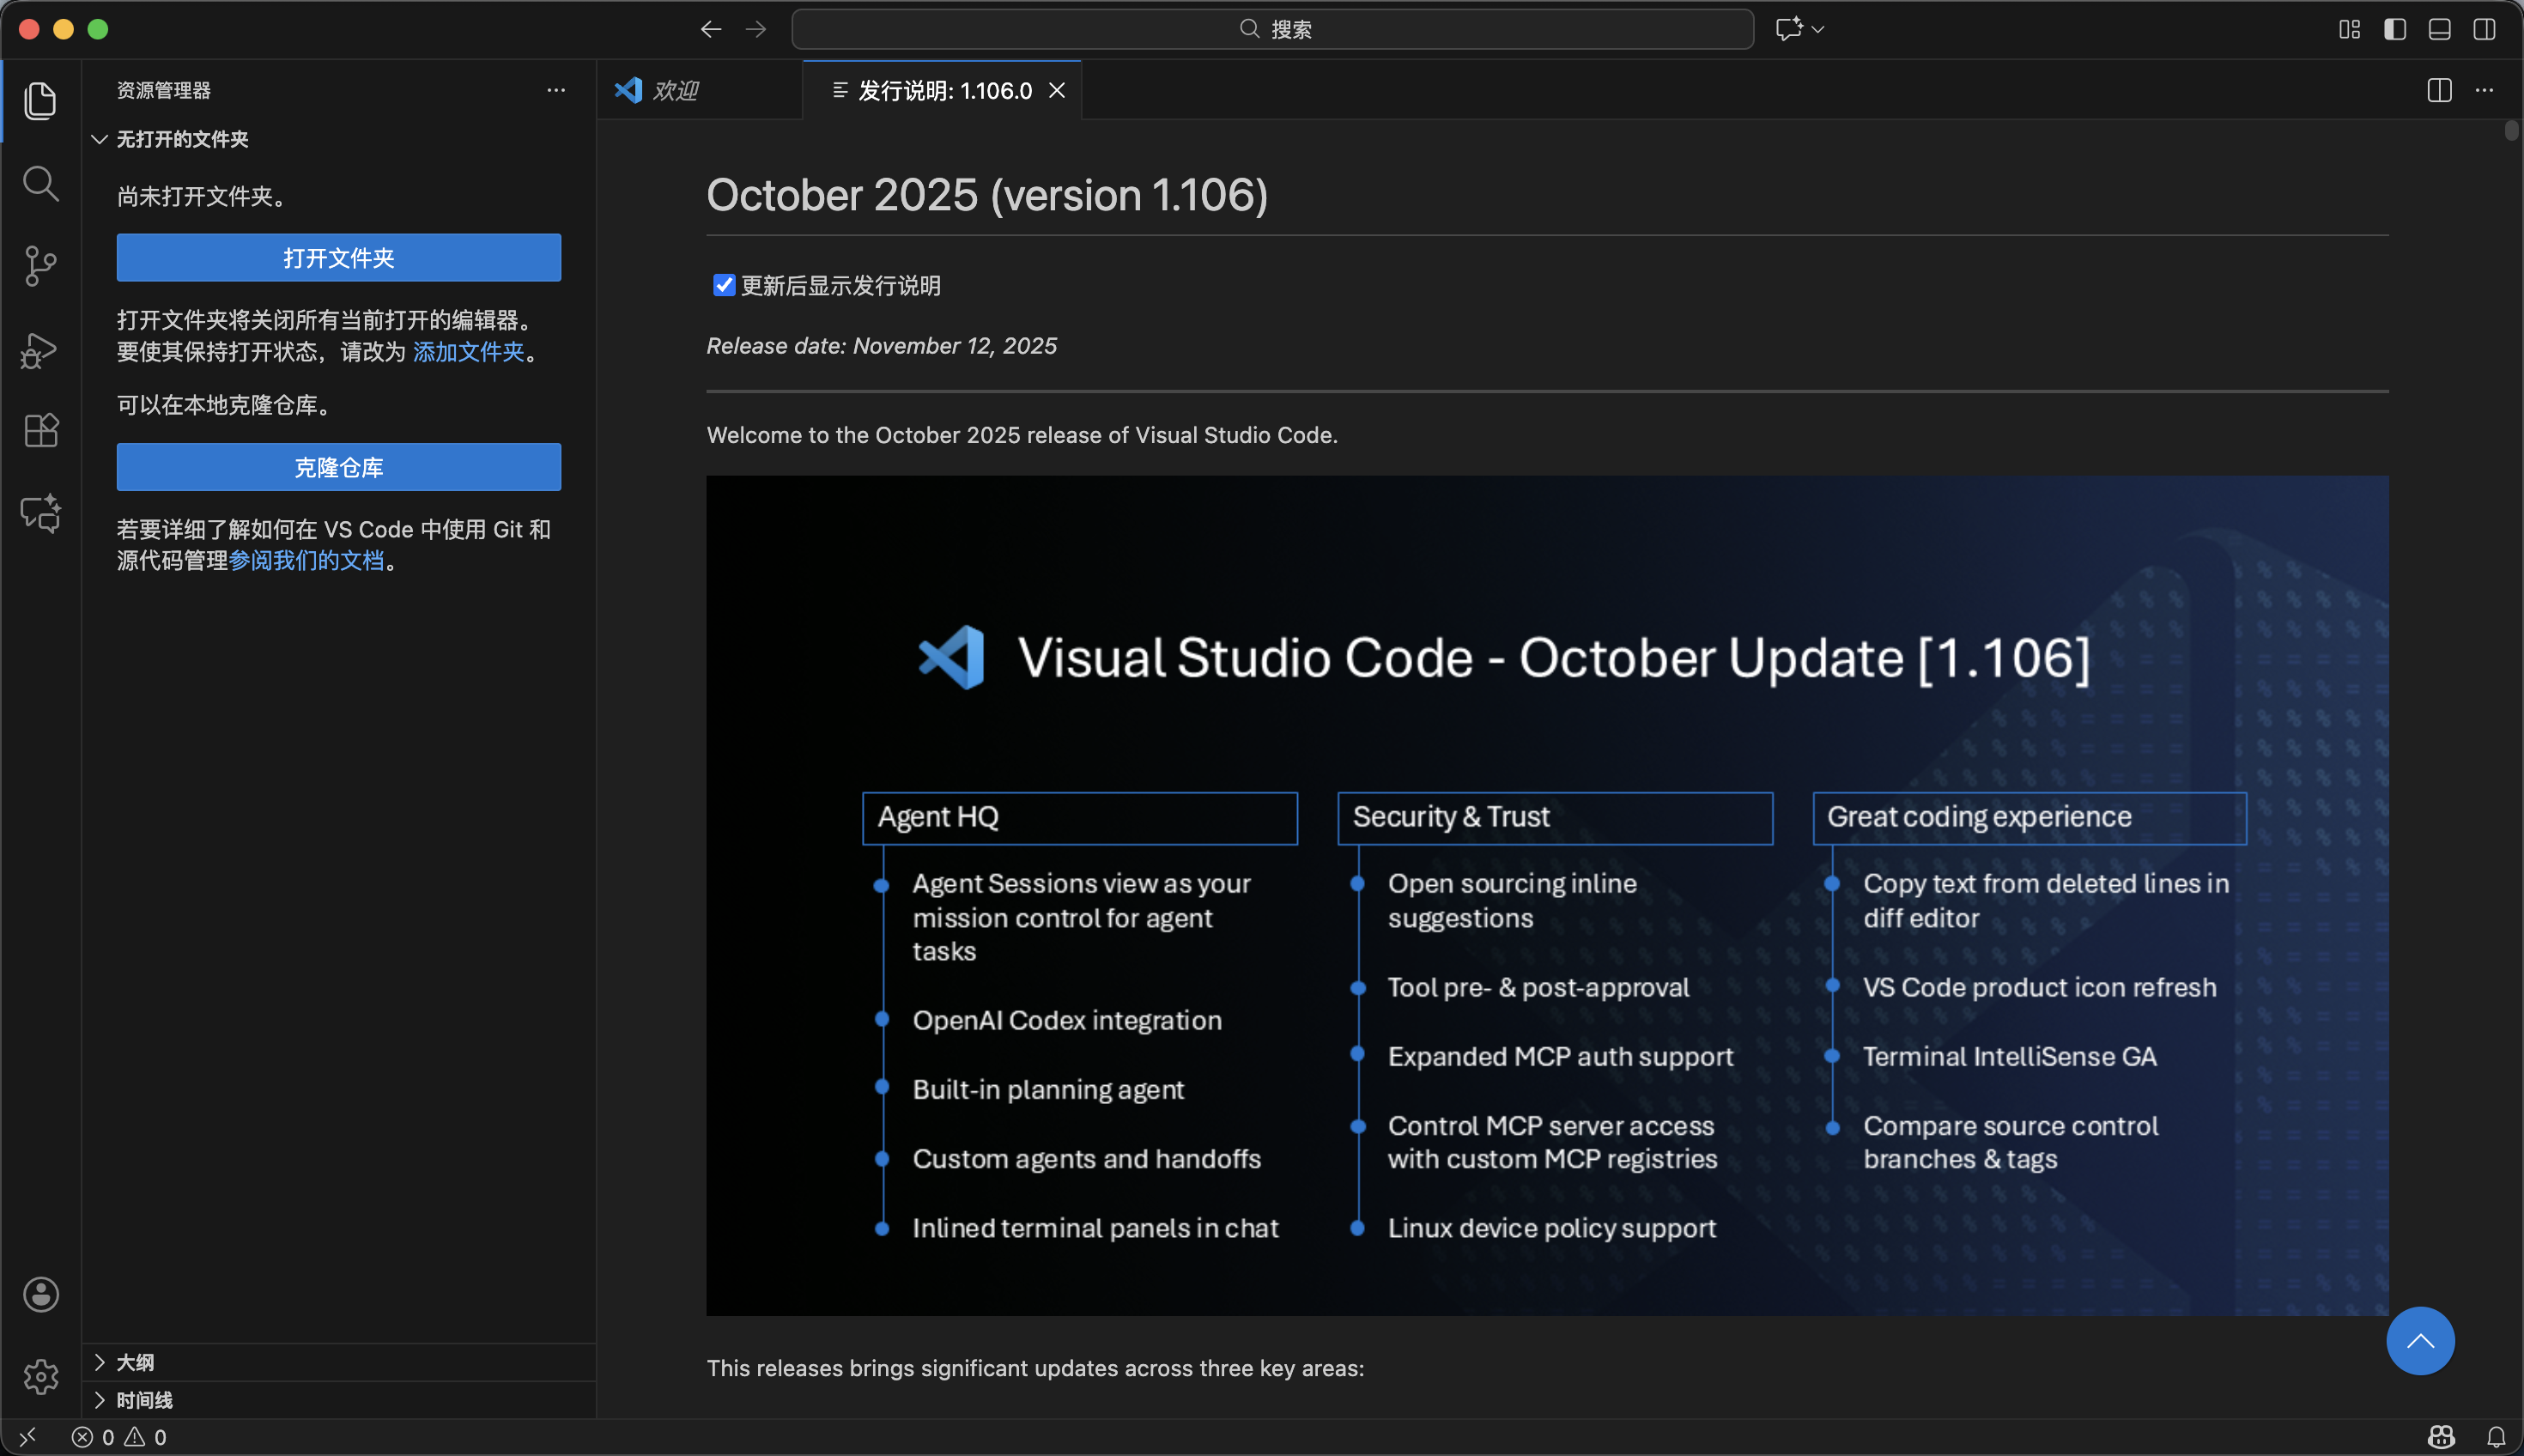The height and width of the screenshot is (1456, 2524).
Task: Click the Accounts icon
Action: coord(40,1295)
